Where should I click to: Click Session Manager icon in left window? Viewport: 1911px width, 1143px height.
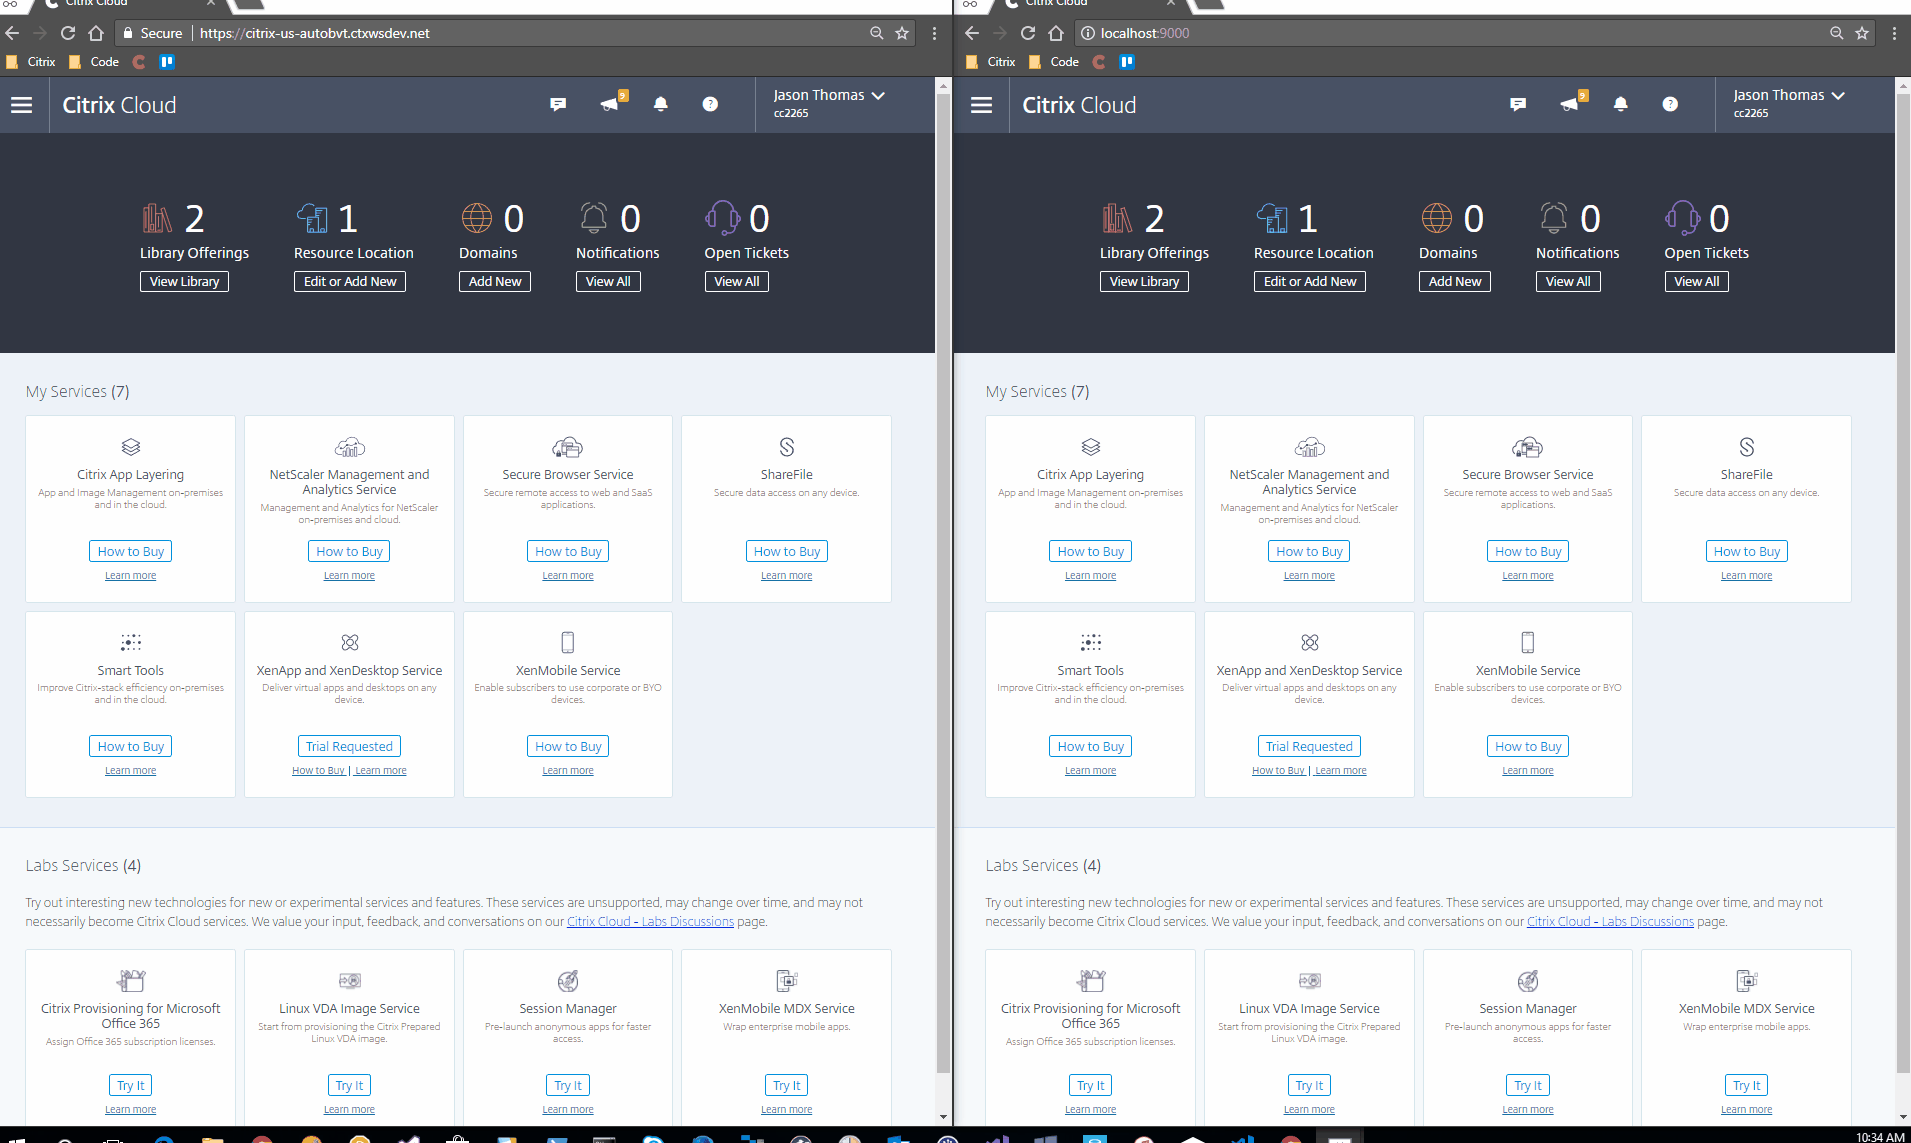click(568, 980)
